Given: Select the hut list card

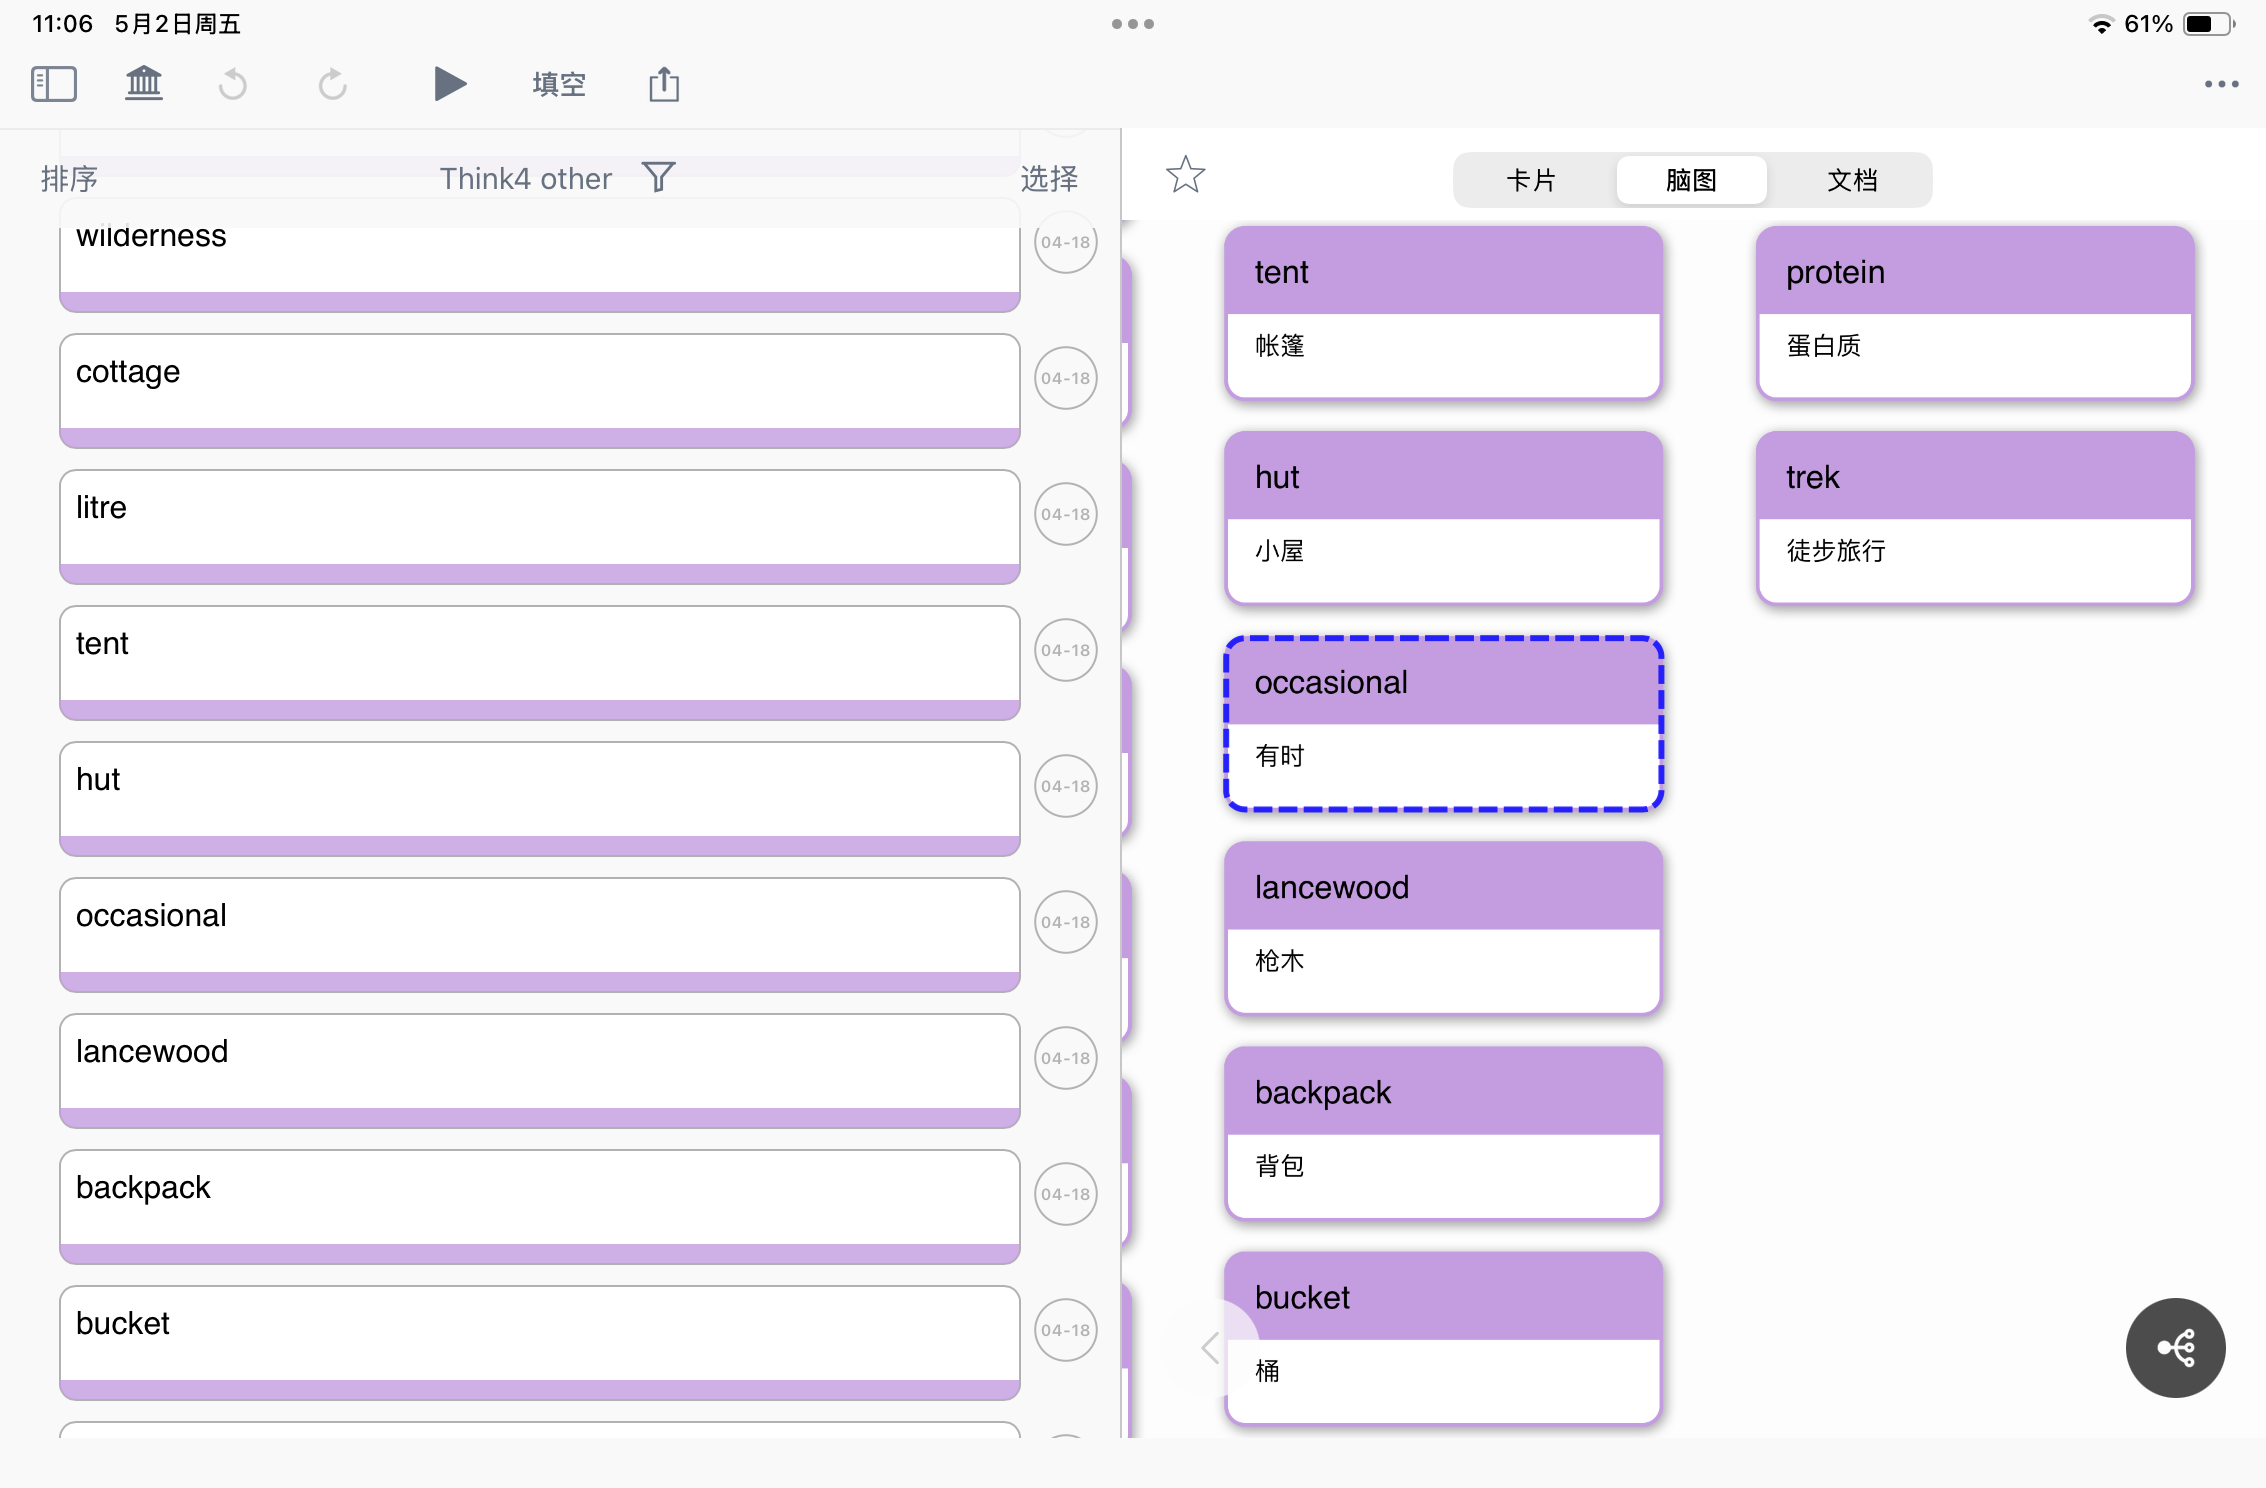Looking at the screenshot, I should pos(540,799).
